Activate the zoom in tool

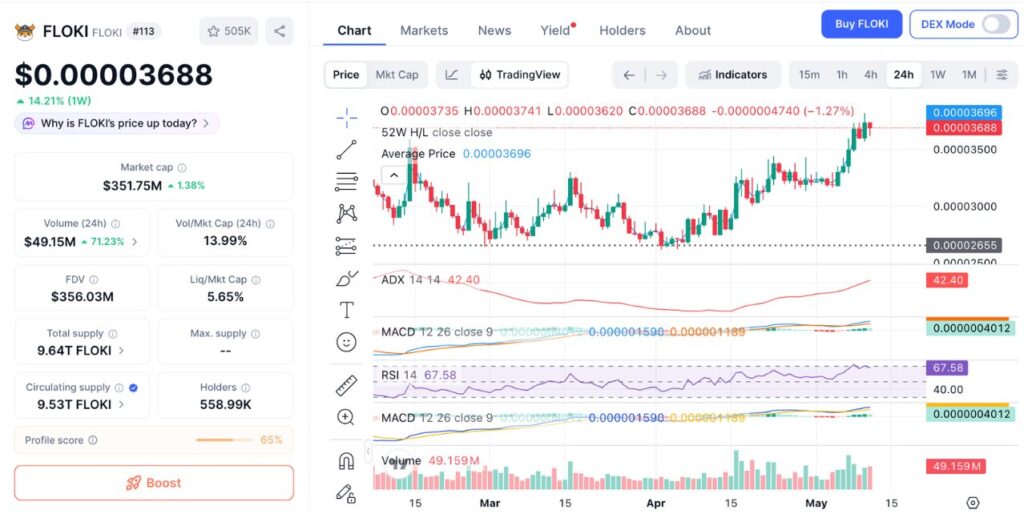346,417
